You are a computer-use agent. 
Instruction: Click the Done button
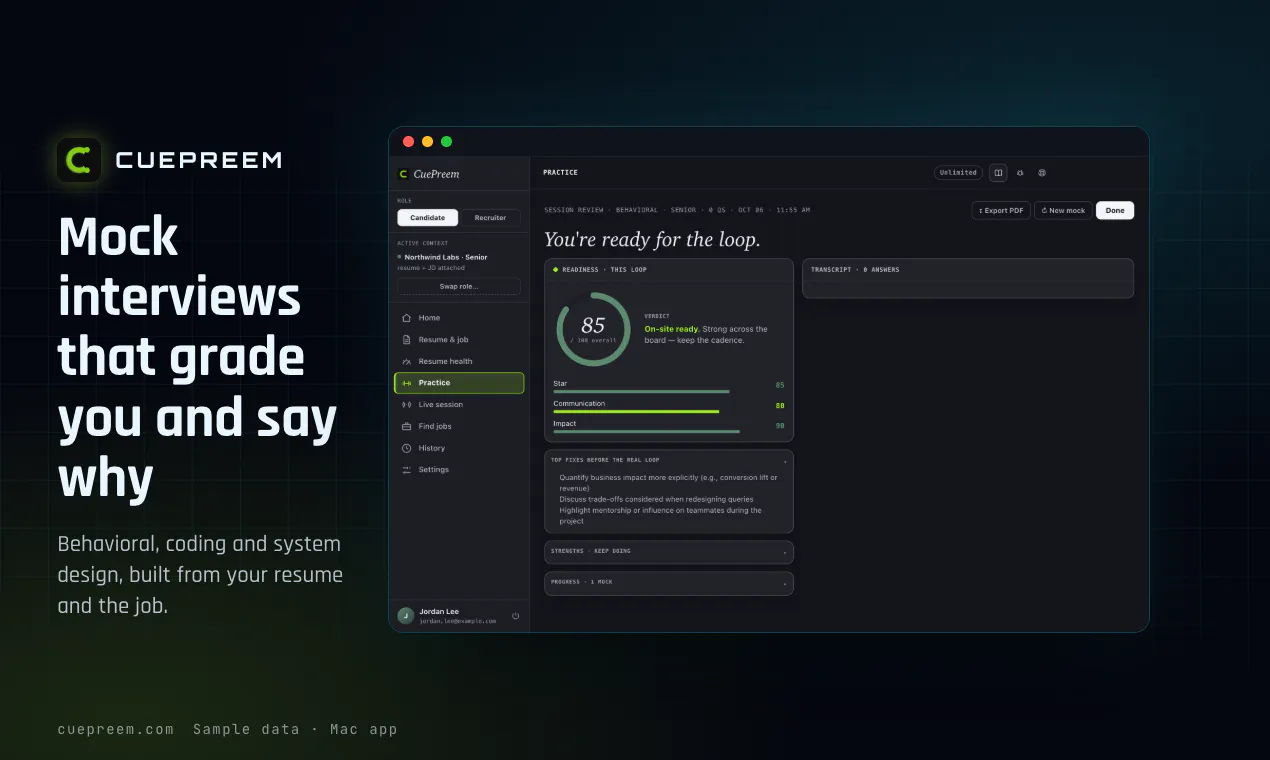[x=1115, y=211]
